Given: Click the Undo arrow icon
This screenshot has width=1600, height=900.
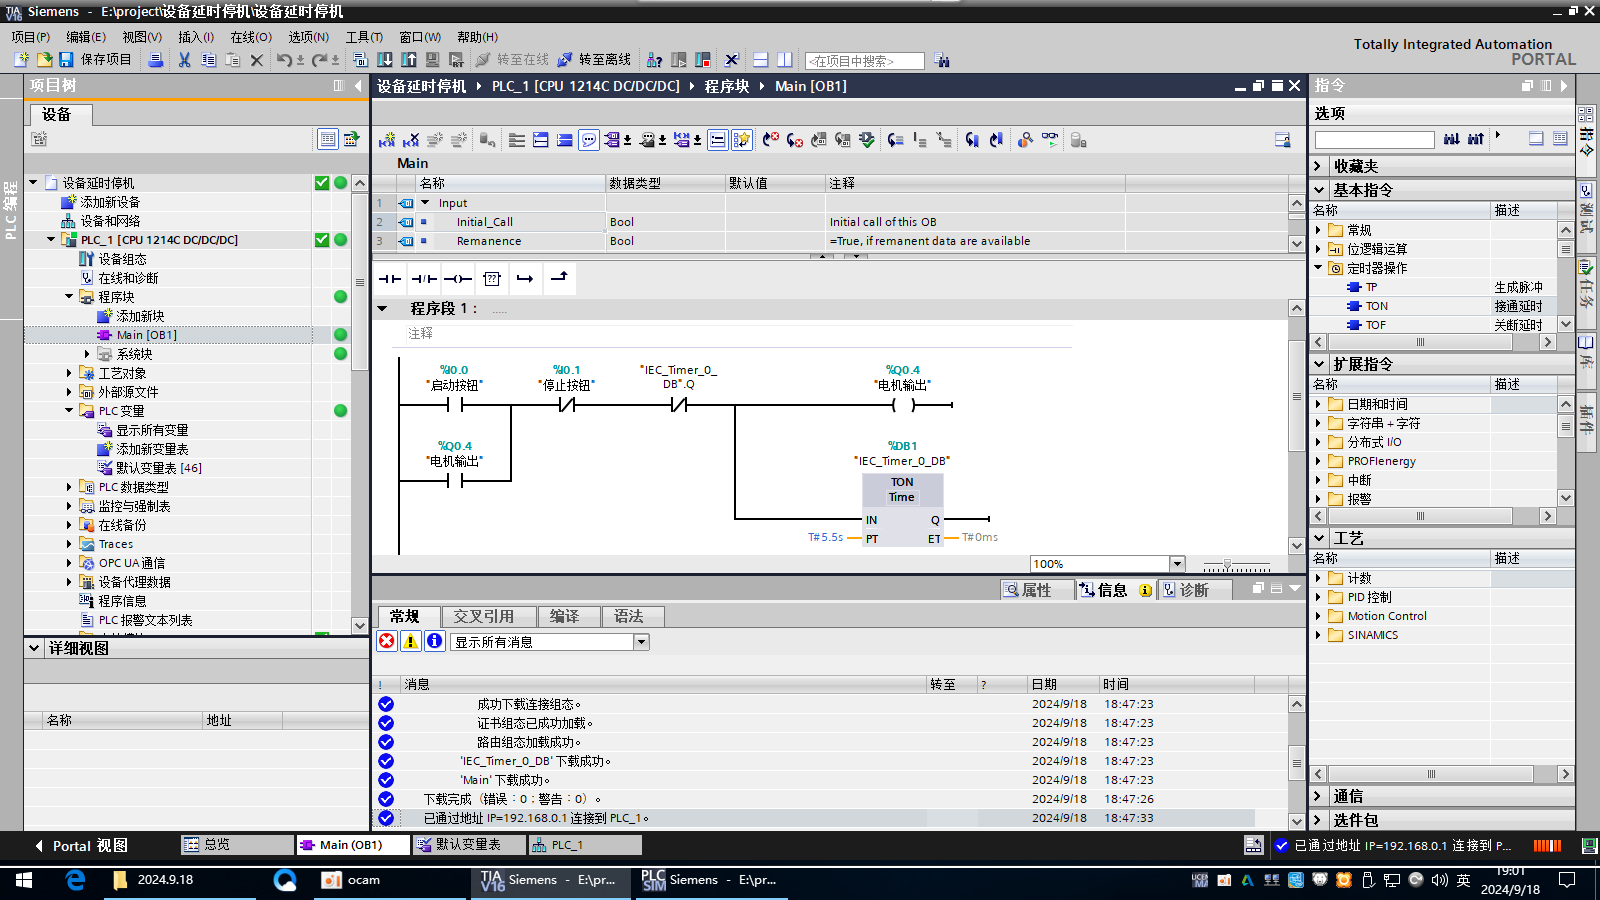Looking at the screenshot, I should [x=285, y=60].
